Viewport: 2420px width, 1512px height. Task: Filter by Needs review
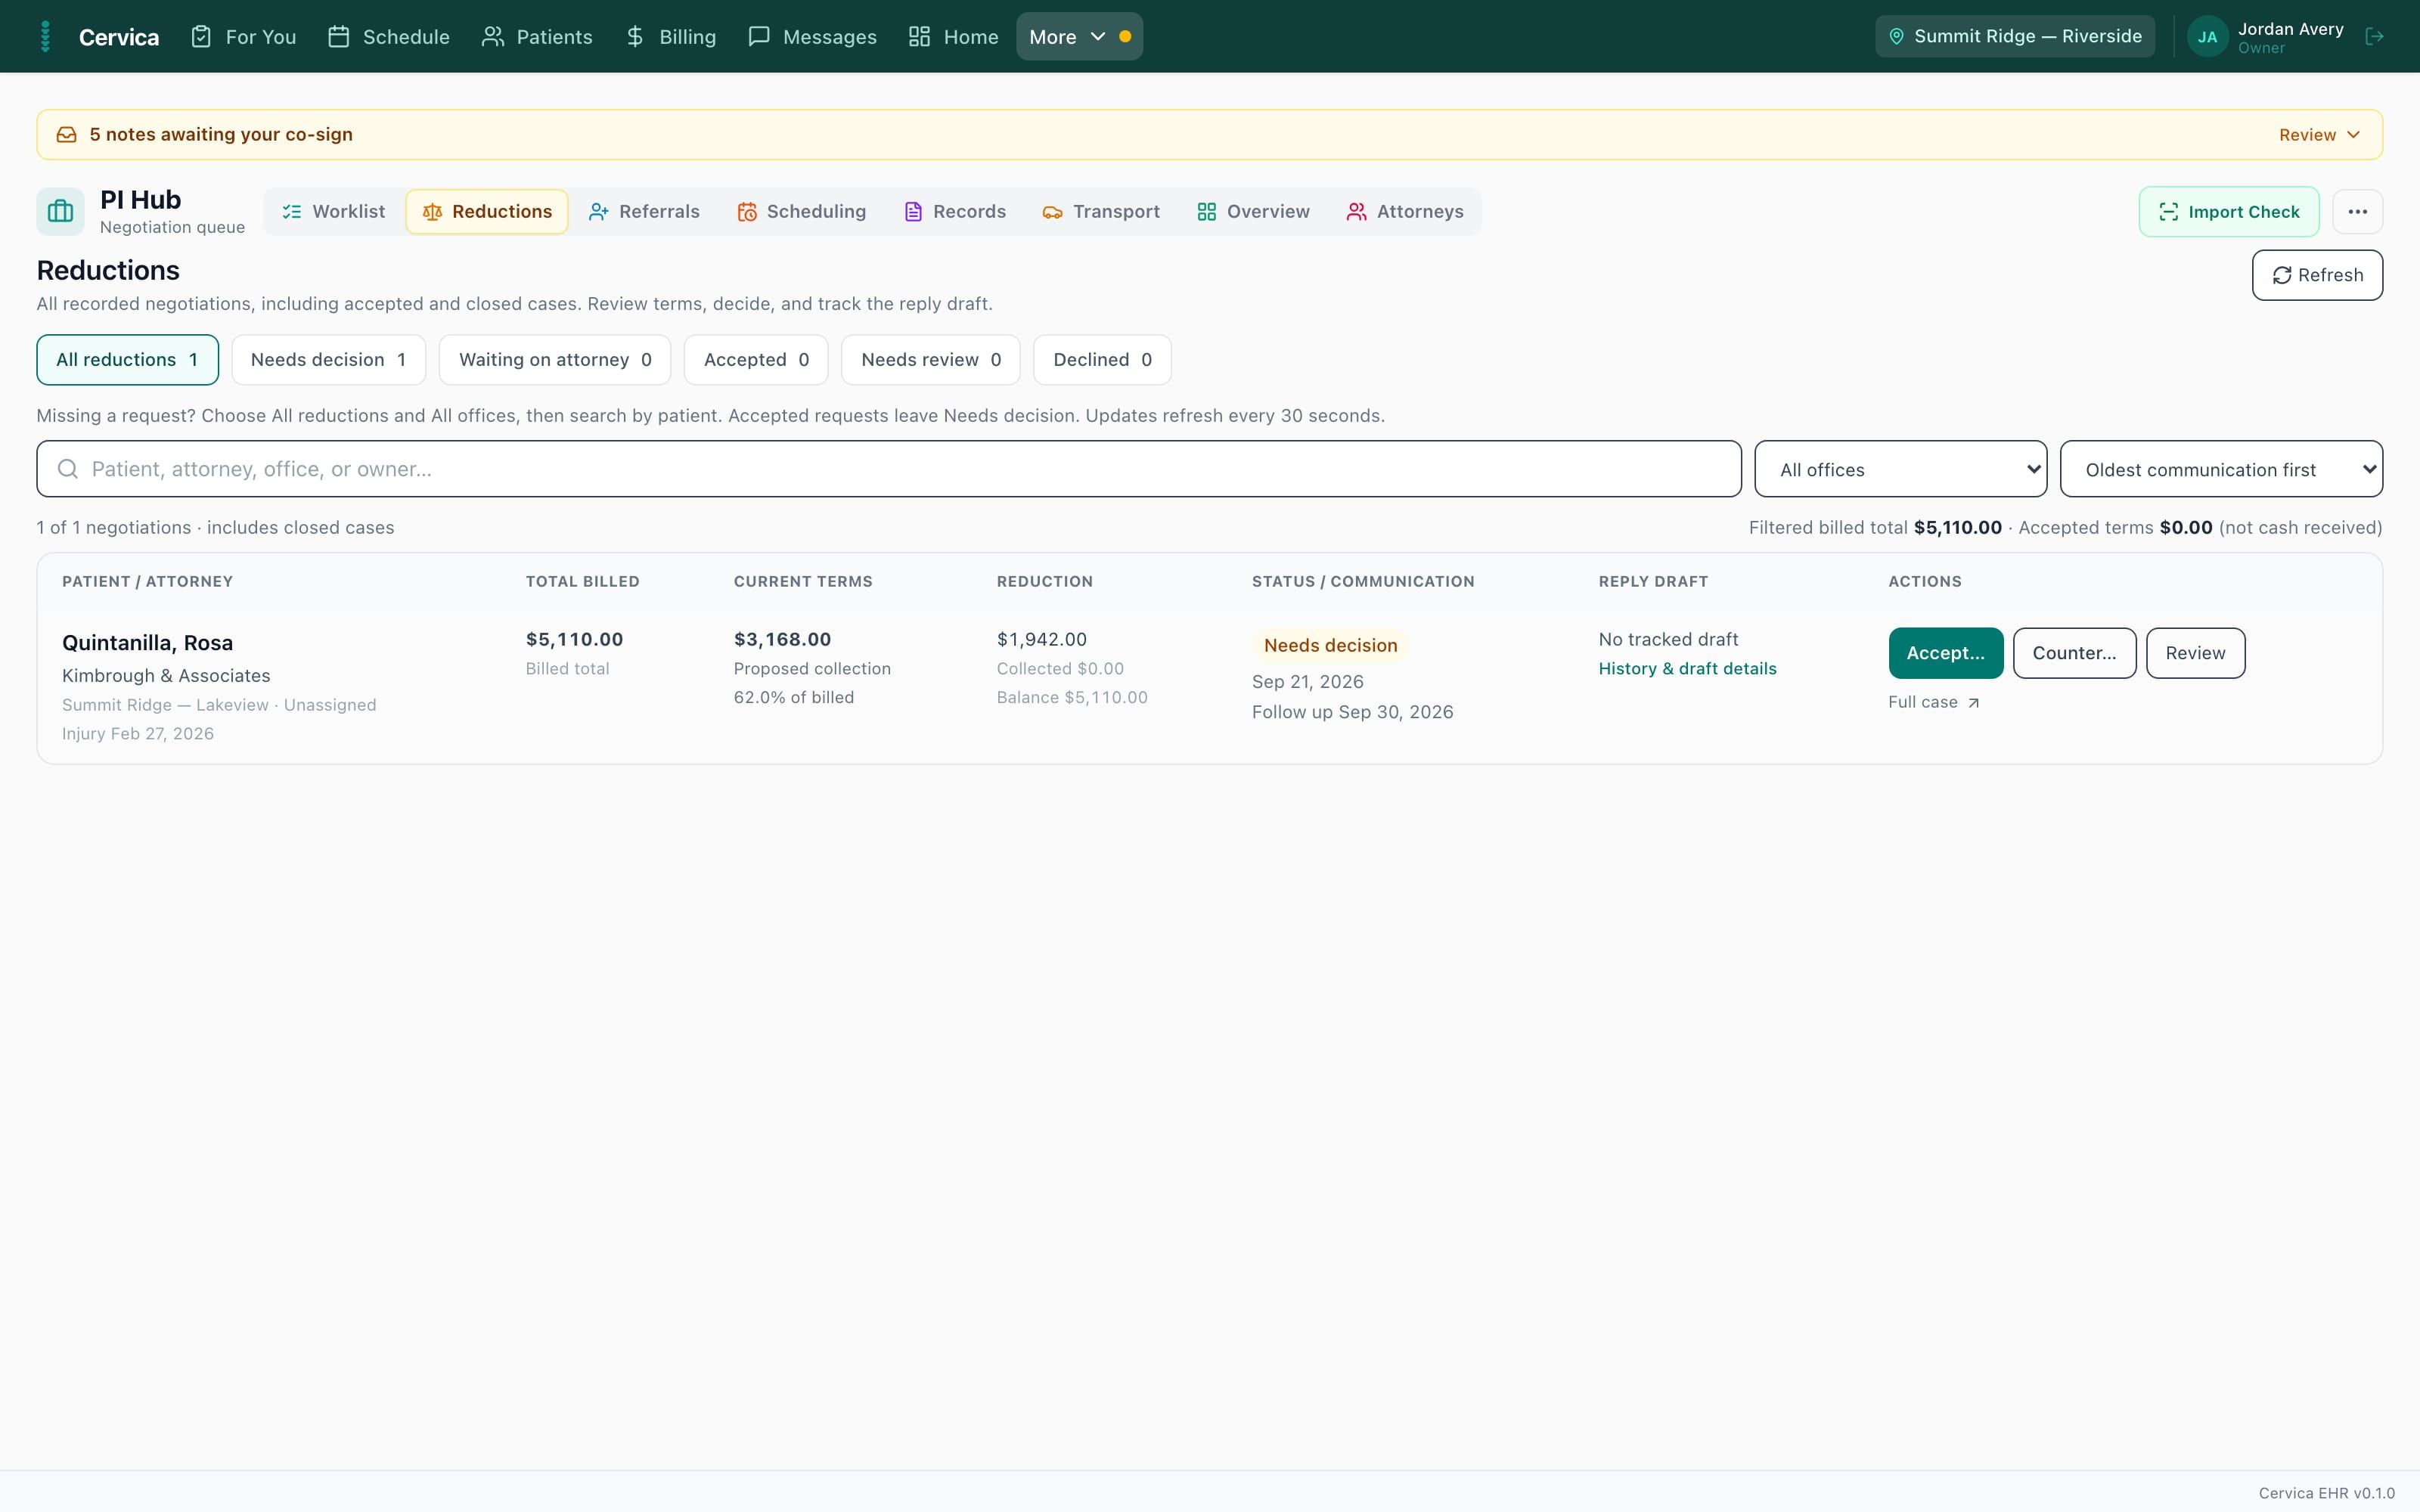tap(931, 360)
